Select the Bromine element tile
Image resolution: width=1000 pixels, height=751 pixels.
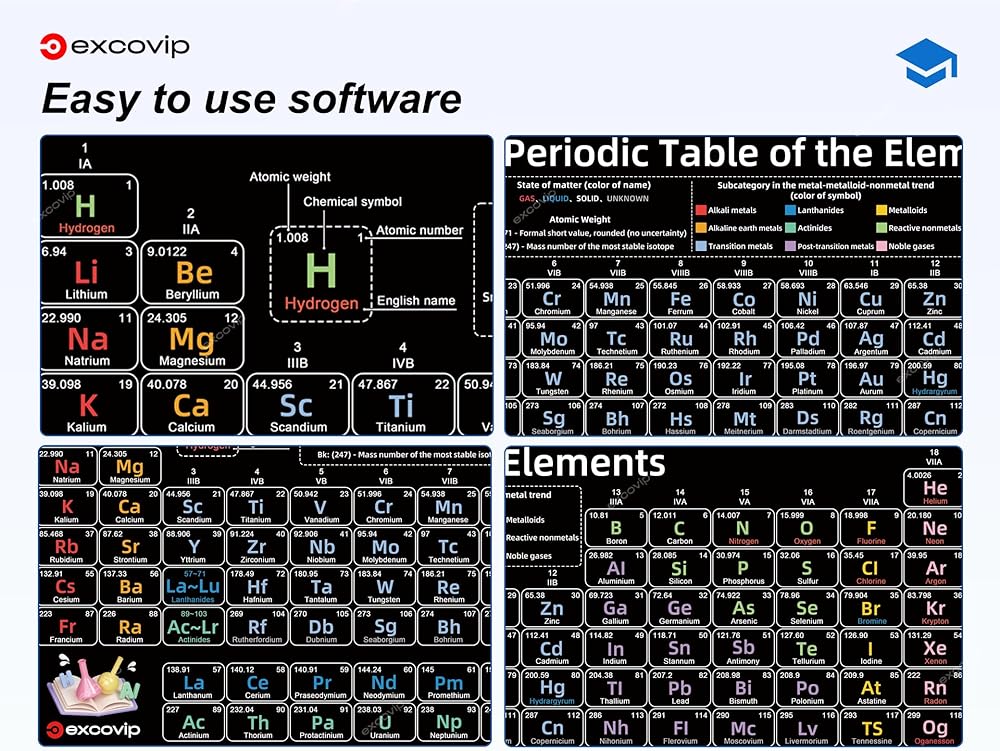click(871, 608)
